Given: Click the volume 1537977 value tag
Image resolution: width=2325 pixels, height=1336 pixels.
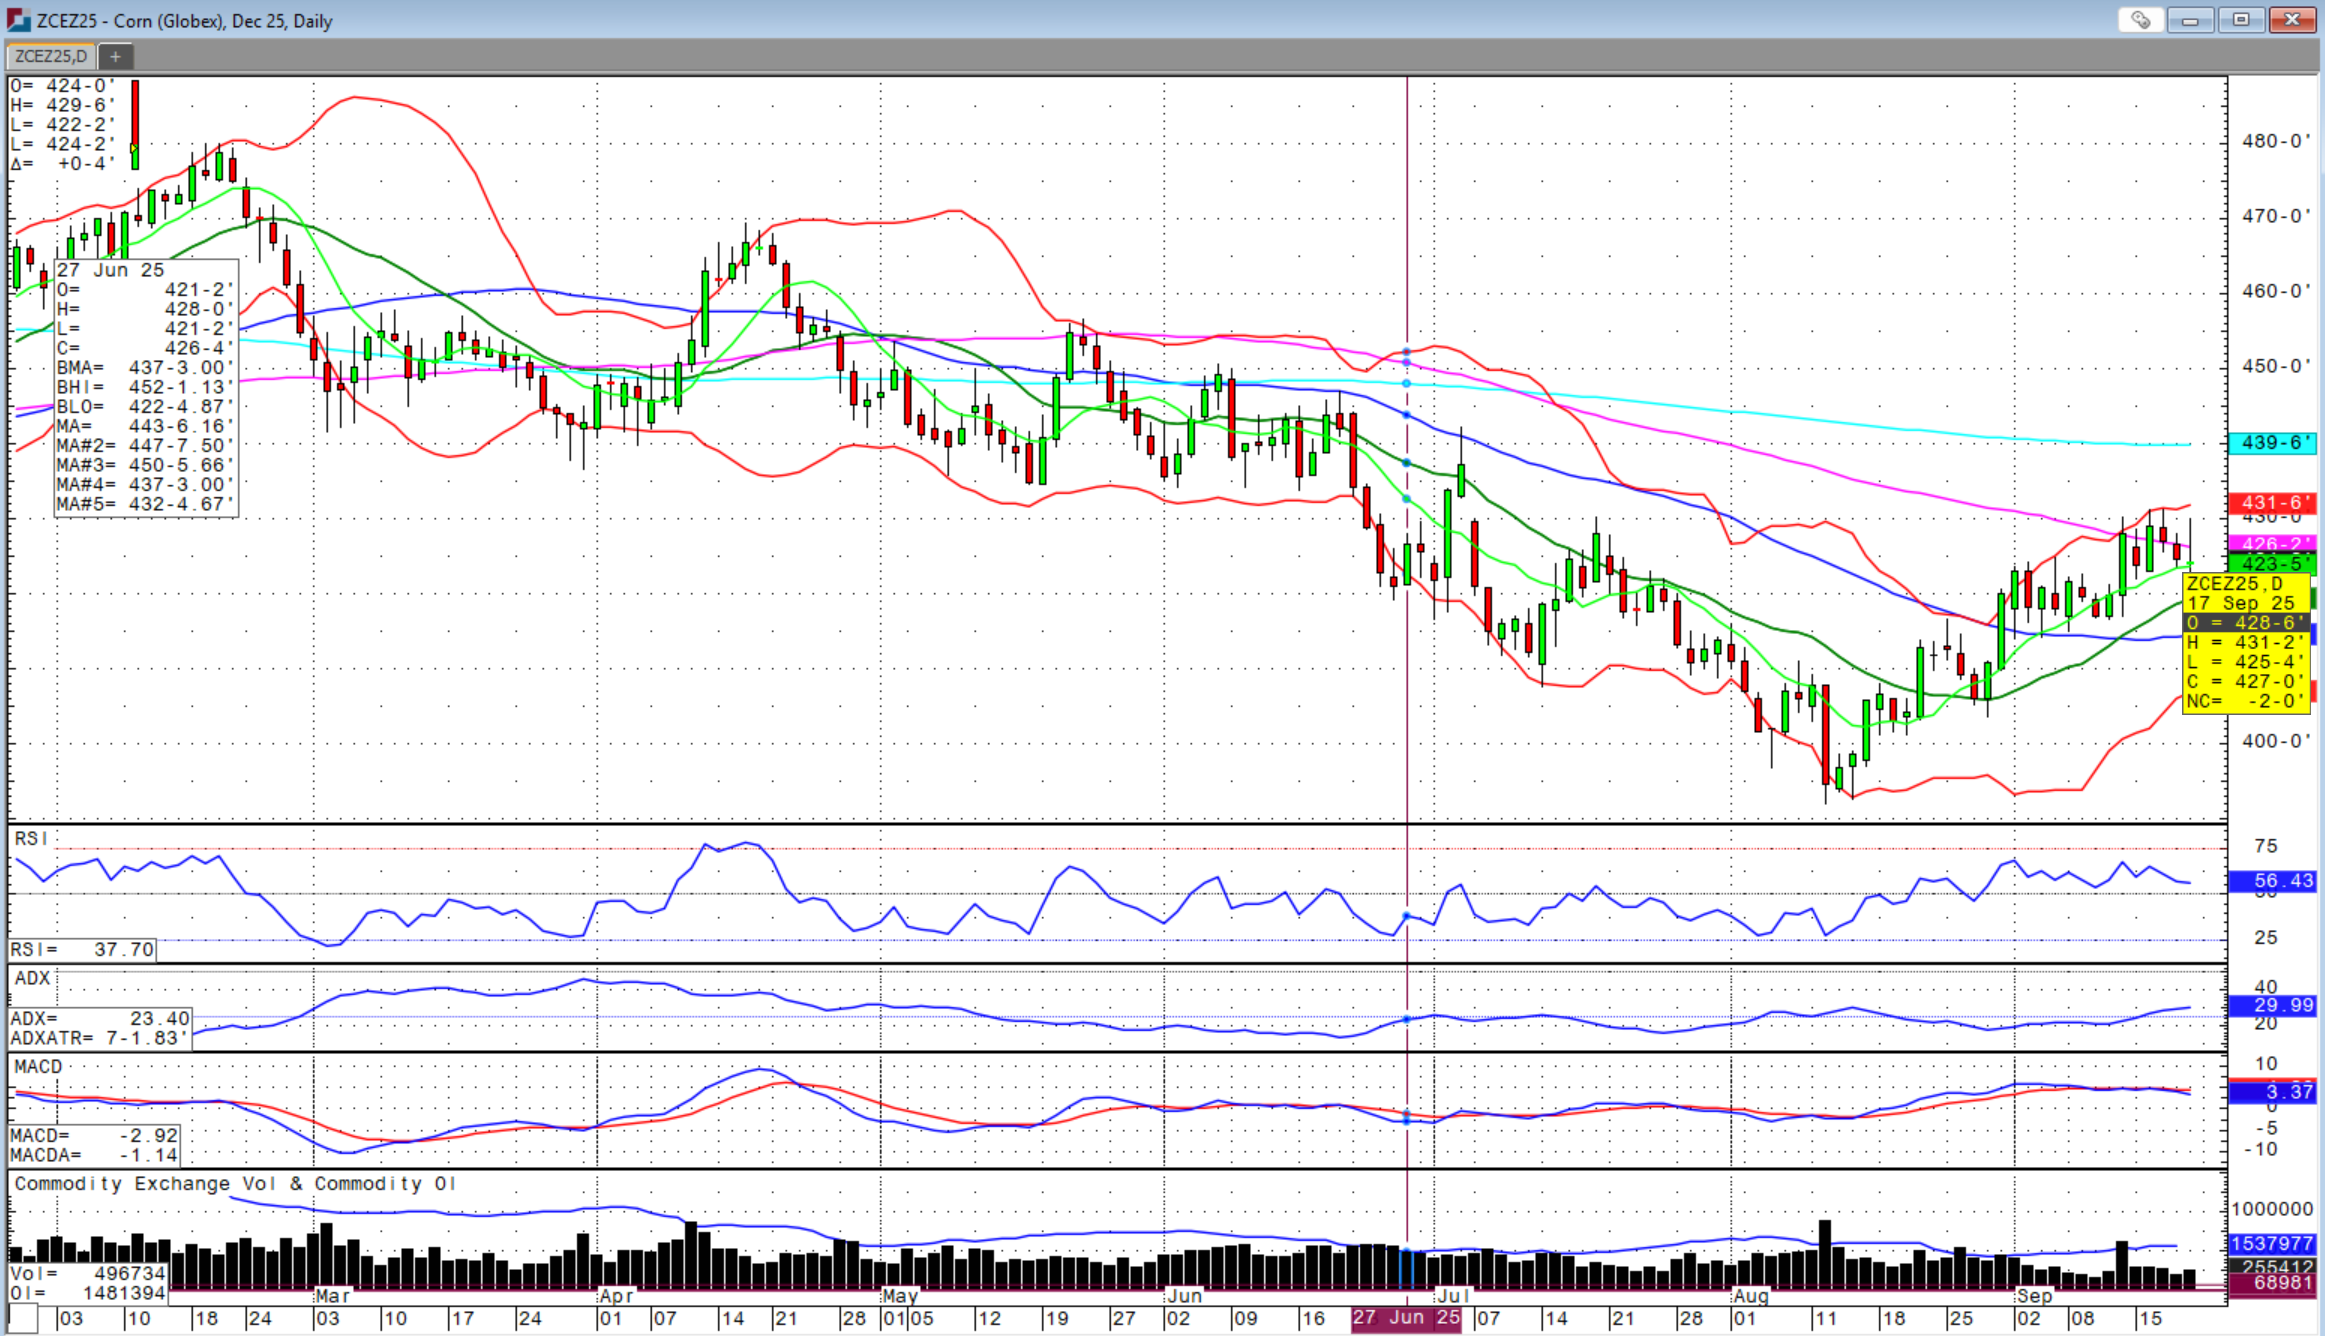Looking at the screenshot, I should [2272, 1244].
